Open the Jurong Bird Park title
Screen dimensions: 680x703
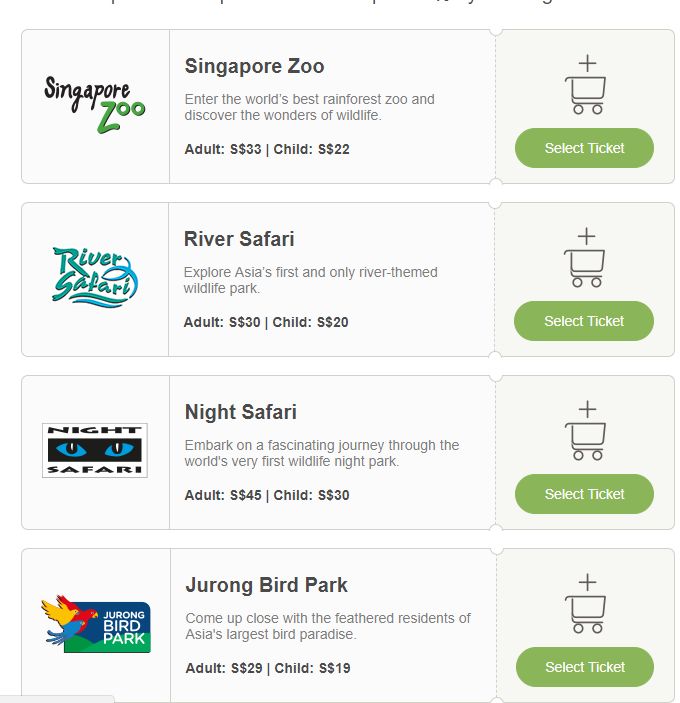(x=266, y=585)
